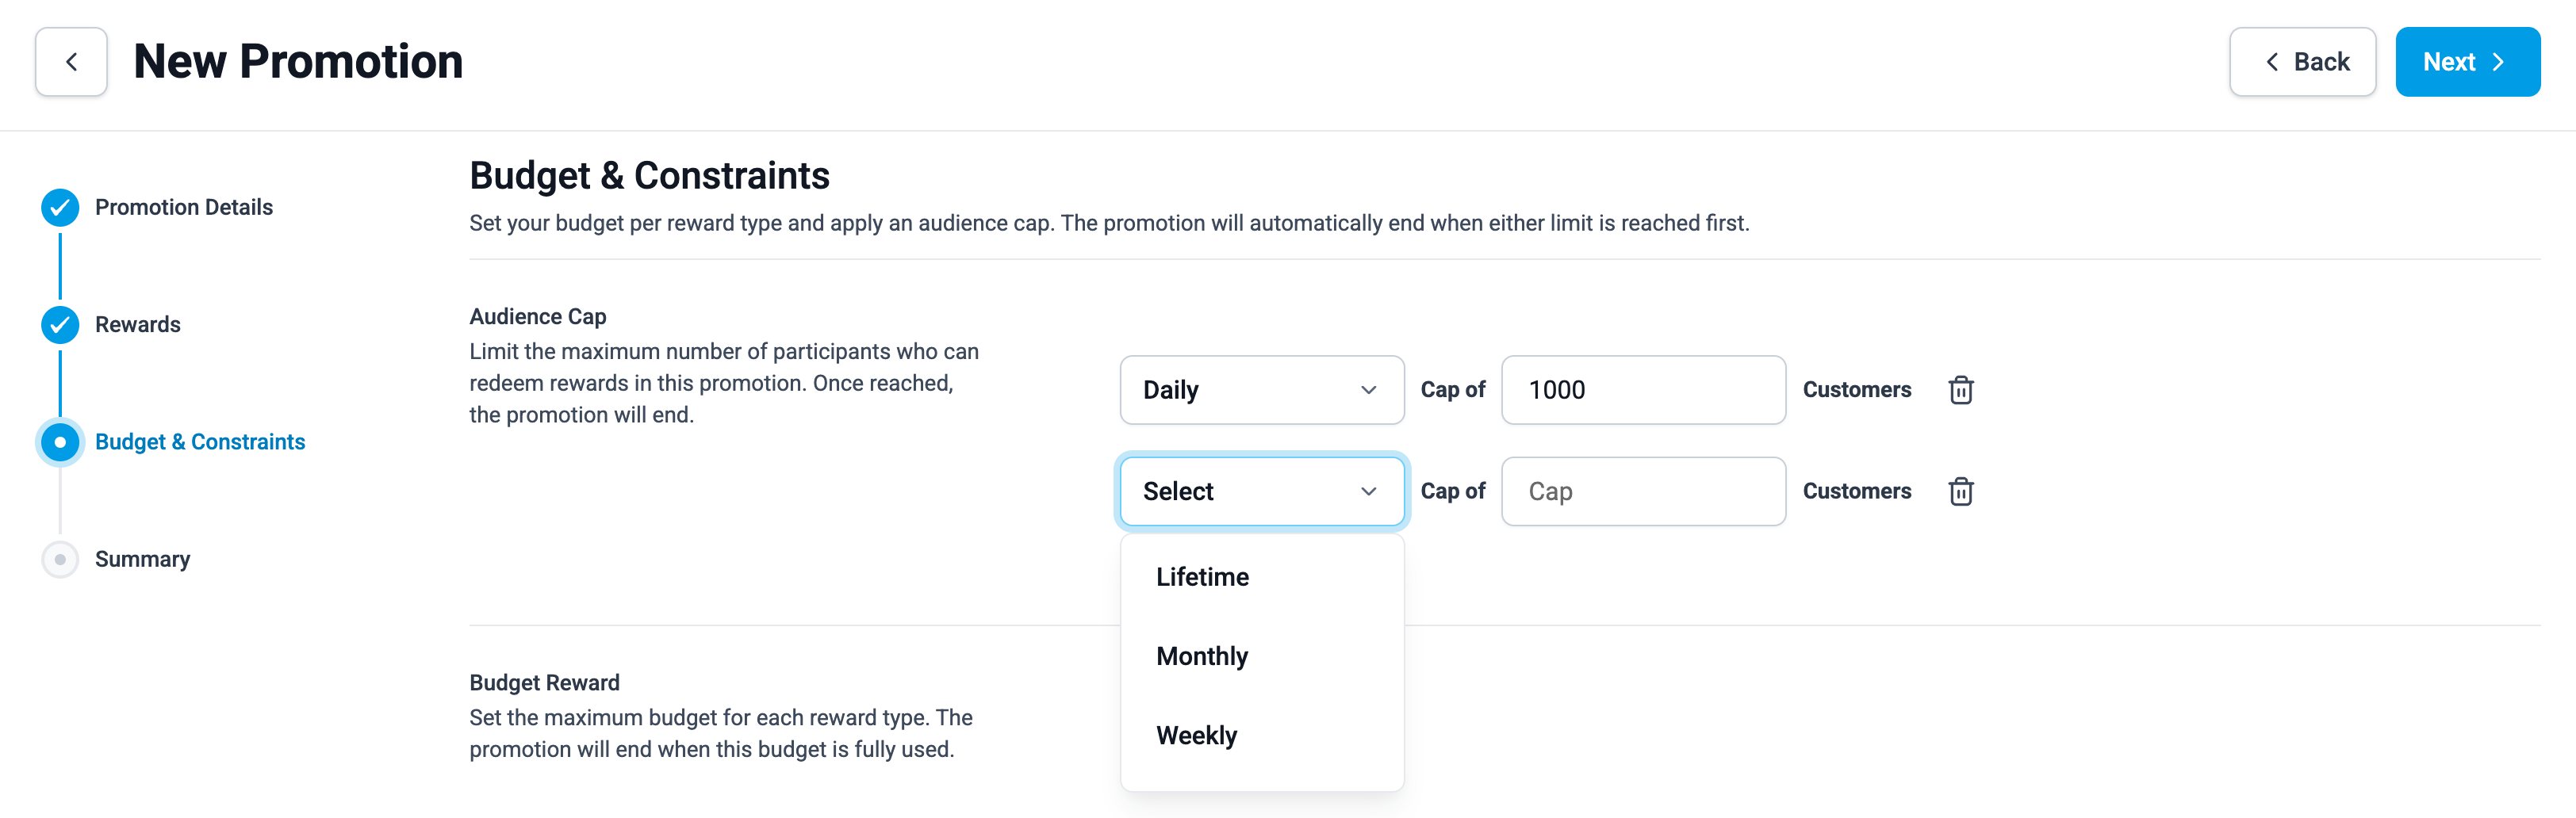
Task: Go to Promotion Details step
Action: click(x=184, y=207)
